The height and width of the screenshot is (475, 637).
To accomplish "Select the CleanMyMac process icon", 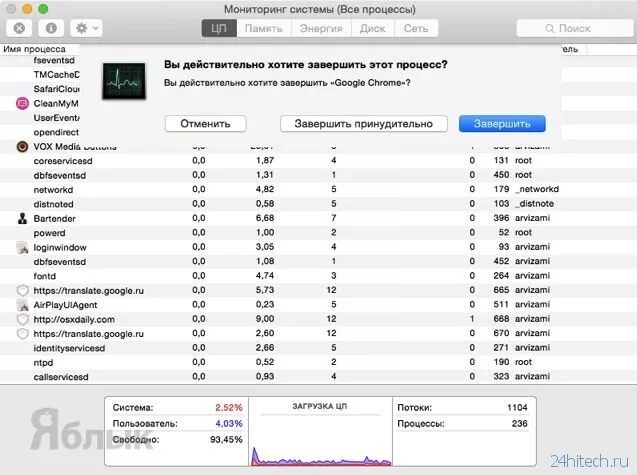I will [x=22, y=104].
